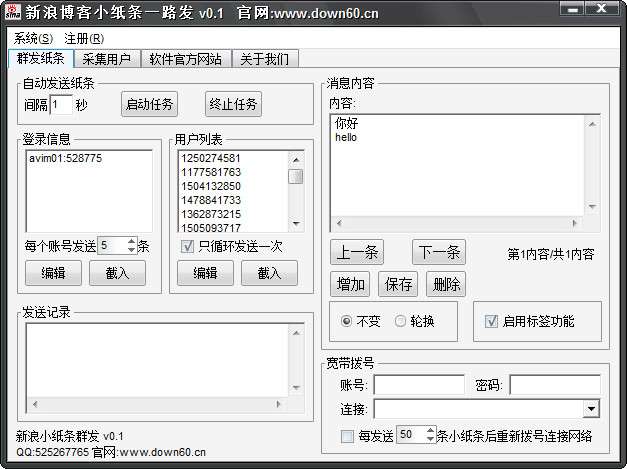This screenshot has width=627, height=469.
Task: Click the Sina logo icon in title bar
Action: click(13, 12)
